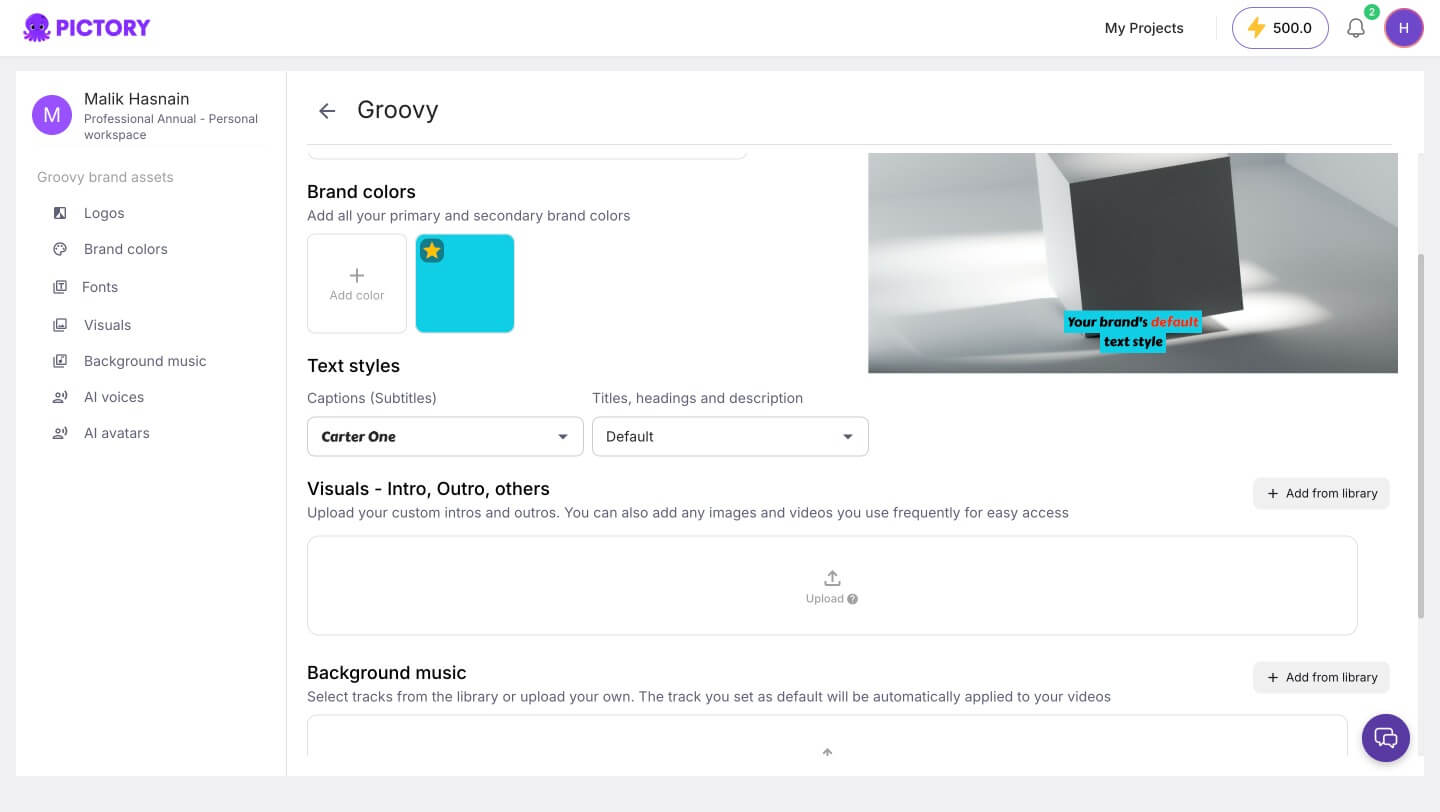The width and height of the screenshot is (1440, 812).
Task: Select the cyan brand color swatch
Action: [465, 283]
